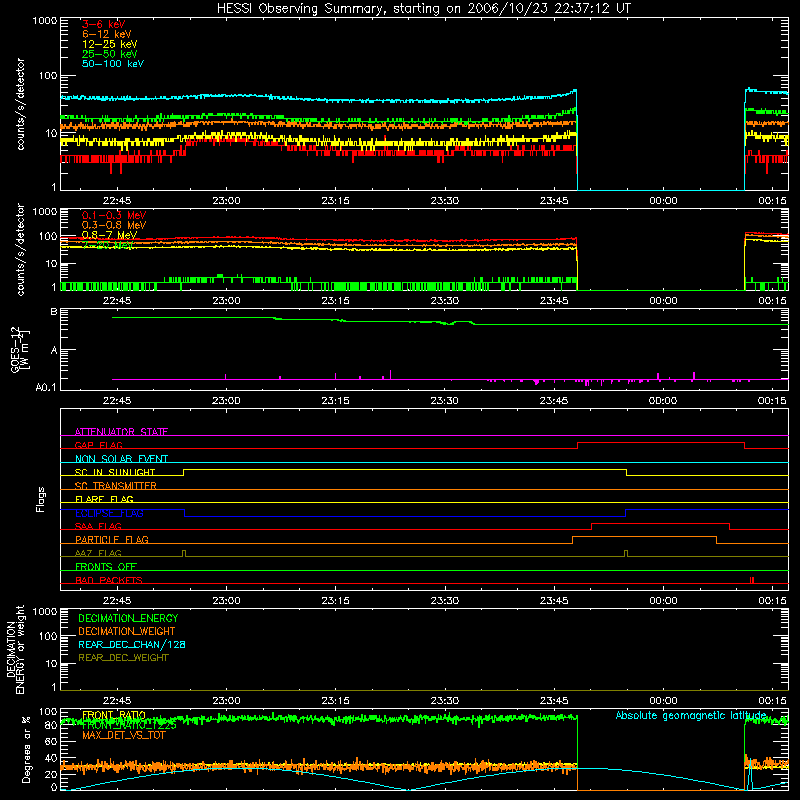This screenshot has height=800, width=800.
Task: Select the SC_TRANSMITTER flag label
Action: pyautogui.click(x=116, y=486)
